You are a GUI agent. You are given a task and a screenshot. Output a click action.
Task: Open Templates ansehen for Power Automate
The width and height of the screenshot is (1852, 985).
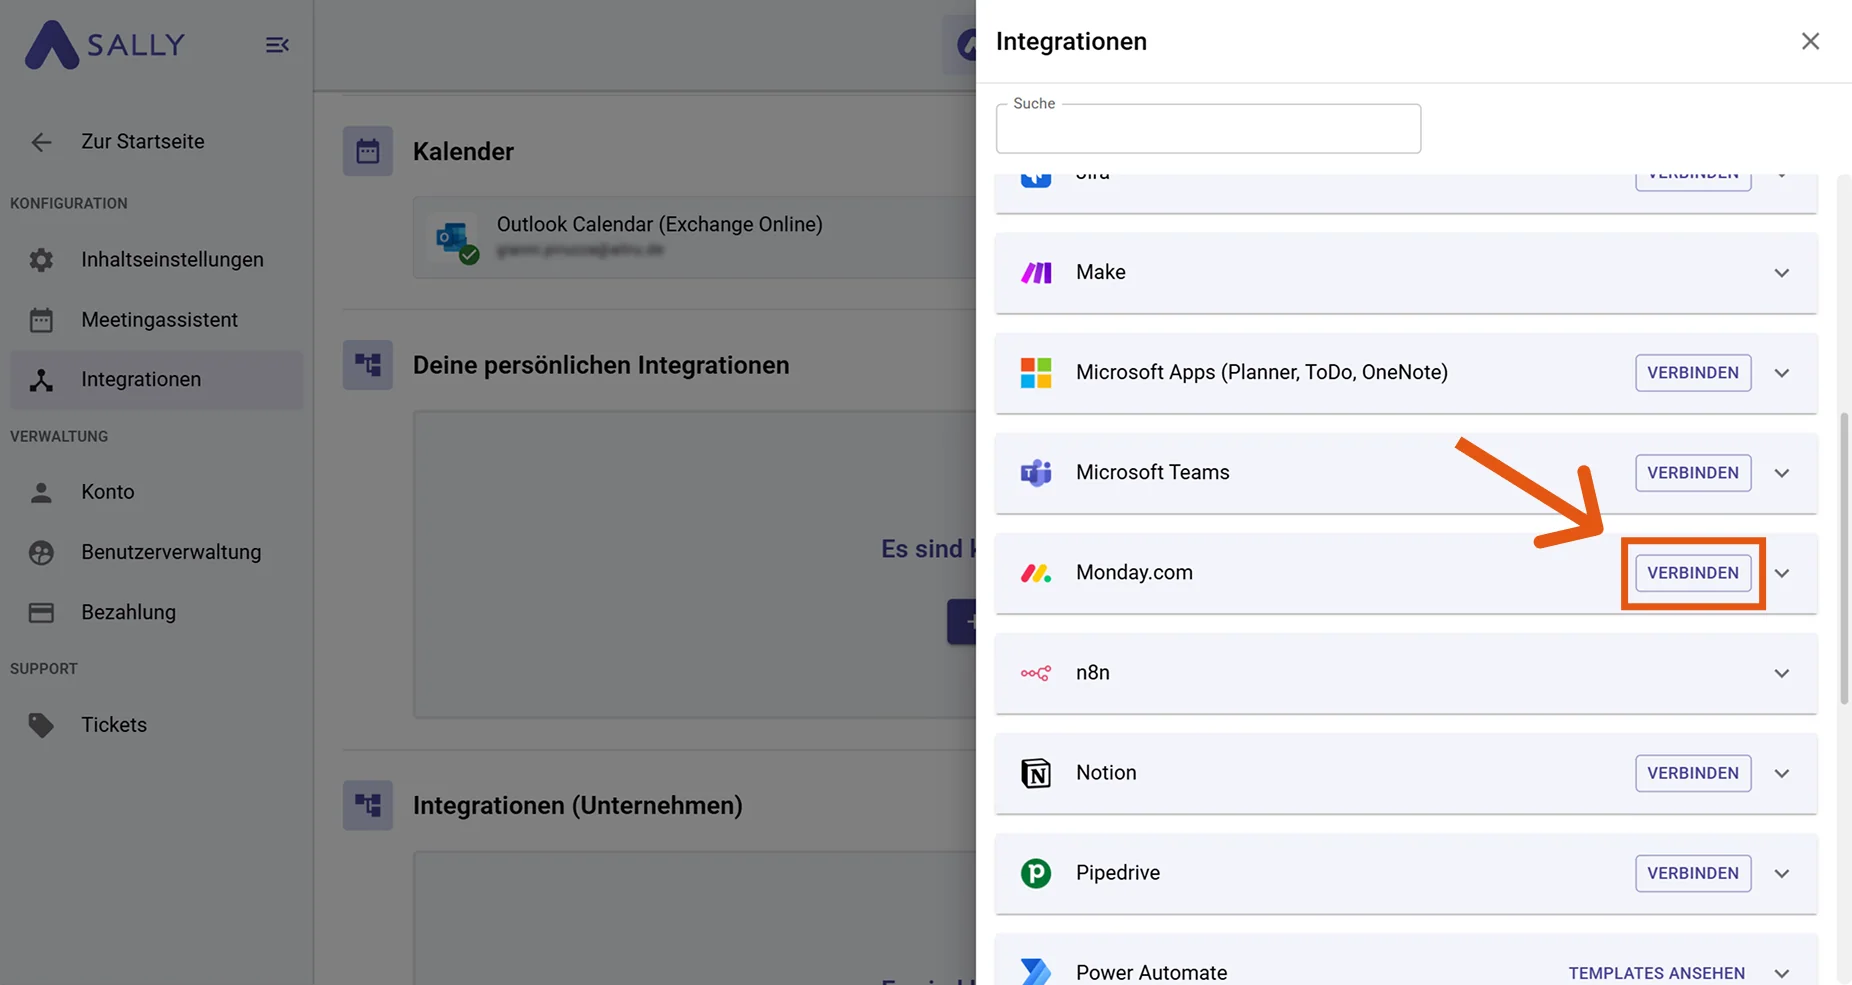click(1656, 973)
